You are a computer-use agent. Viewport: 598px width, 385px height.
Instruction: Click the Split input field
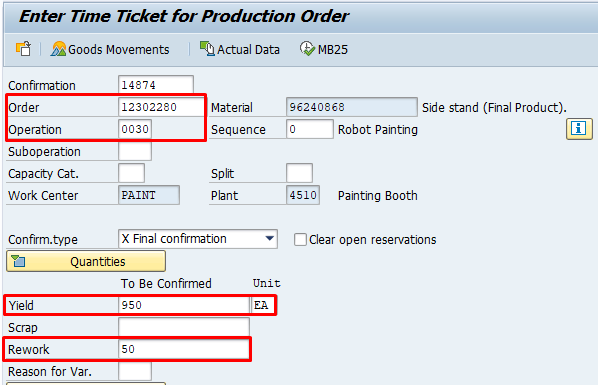(x=299, y=173)
